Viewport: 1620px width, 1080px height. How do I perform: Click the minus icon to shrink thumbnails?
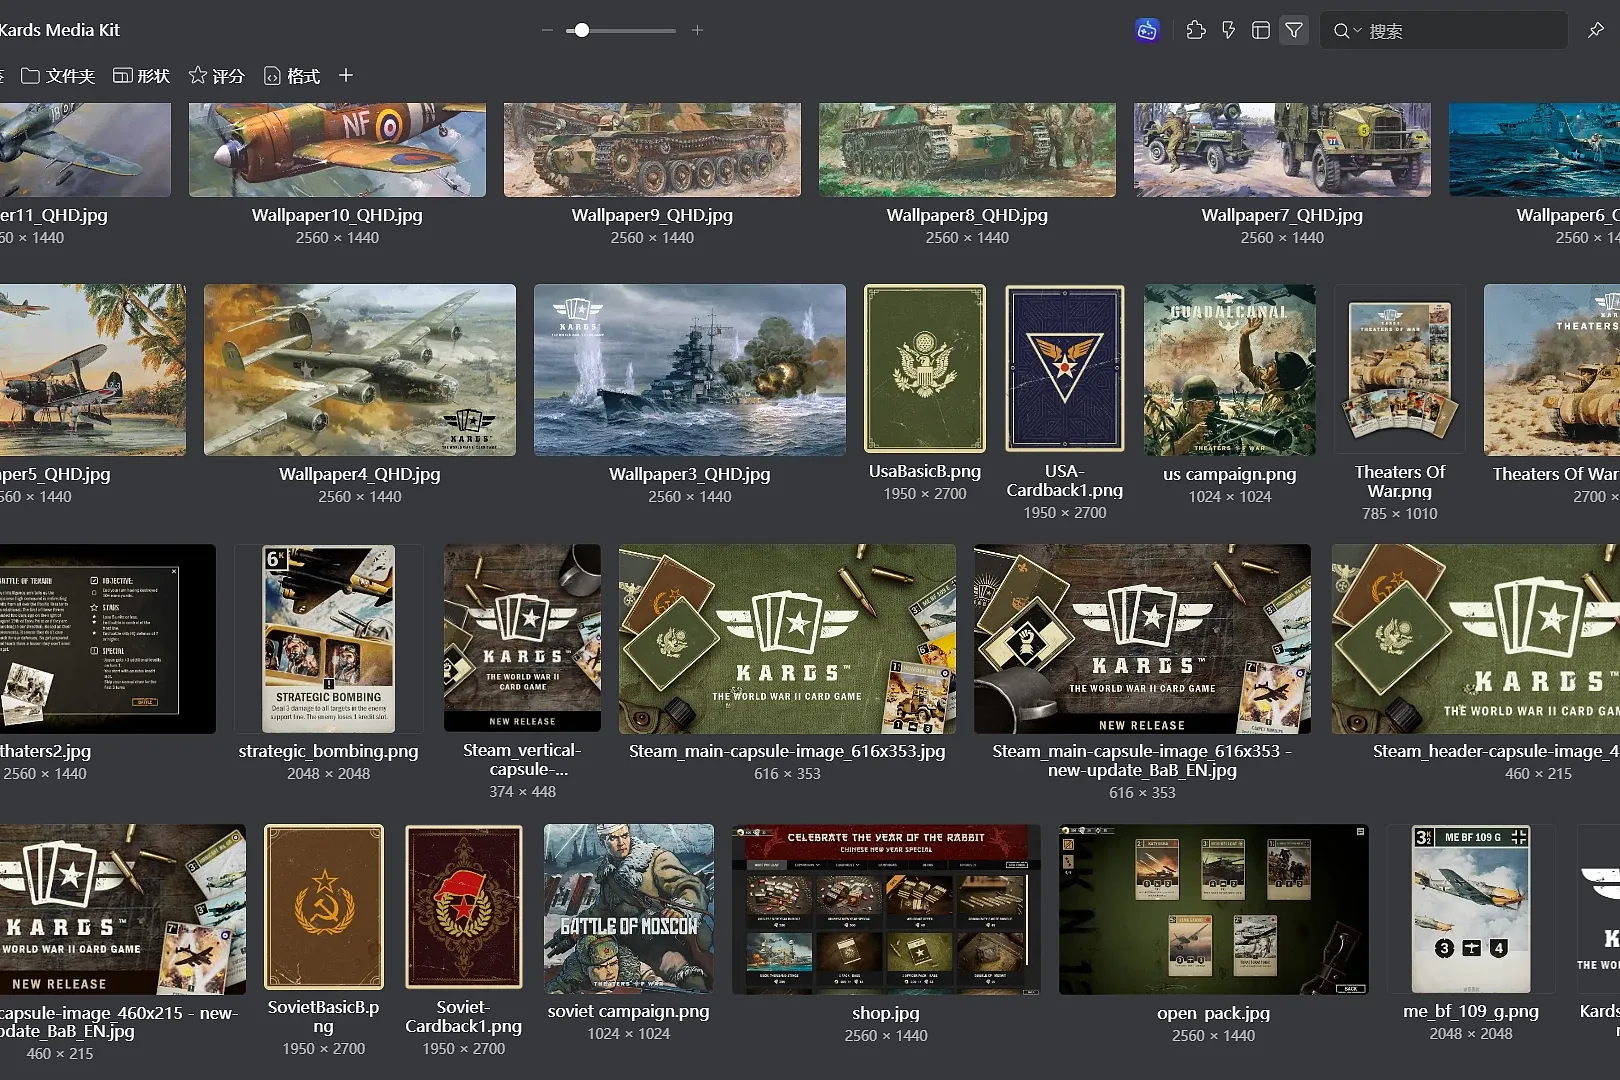pos(547,31)
